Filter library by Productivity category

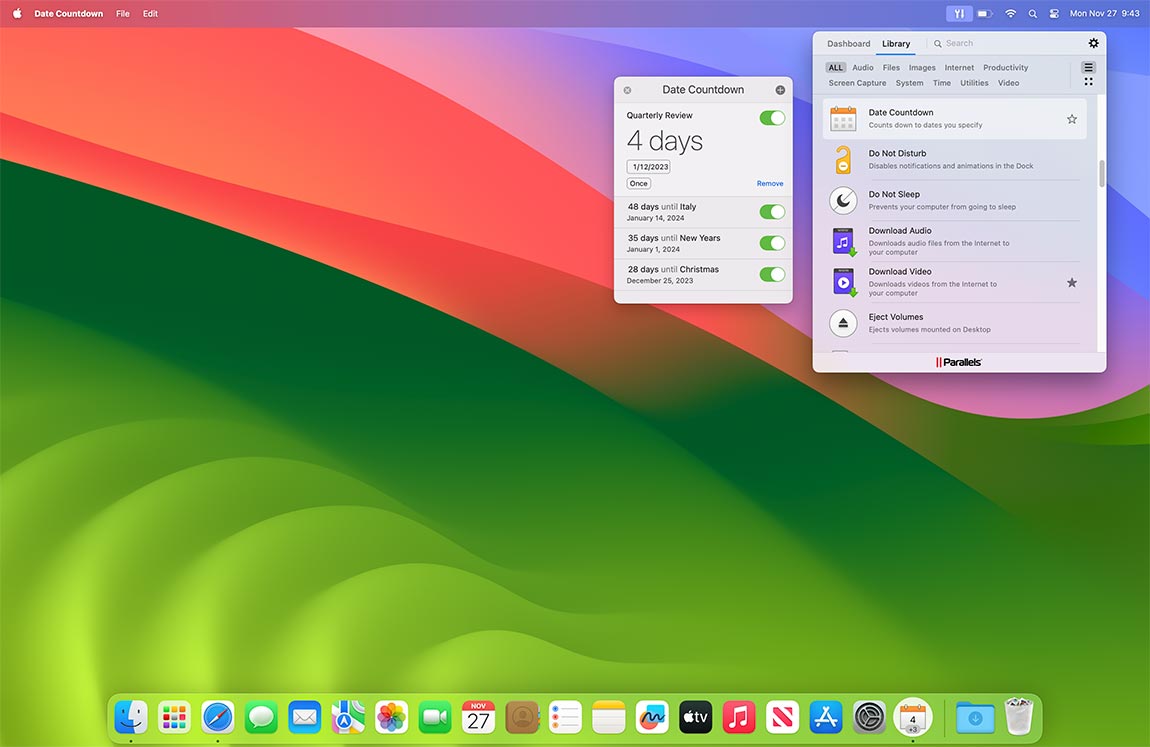point(1005,68)
